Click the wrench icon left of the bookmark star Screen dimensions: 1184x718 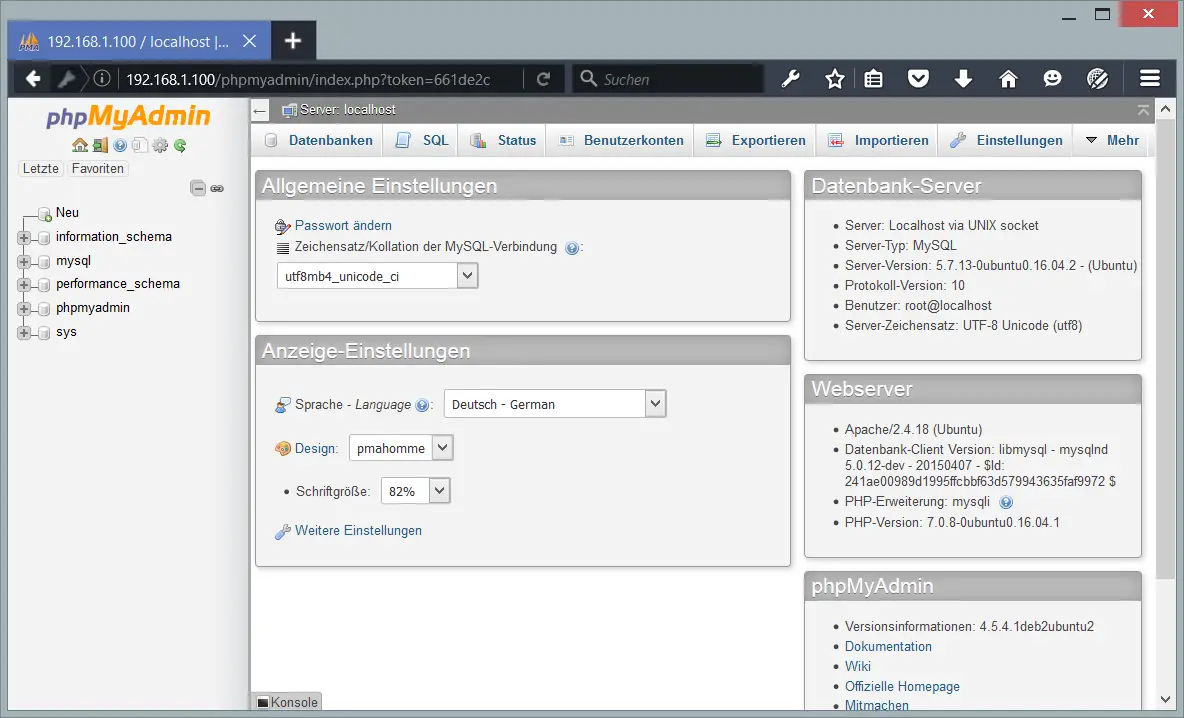(790, 79)
